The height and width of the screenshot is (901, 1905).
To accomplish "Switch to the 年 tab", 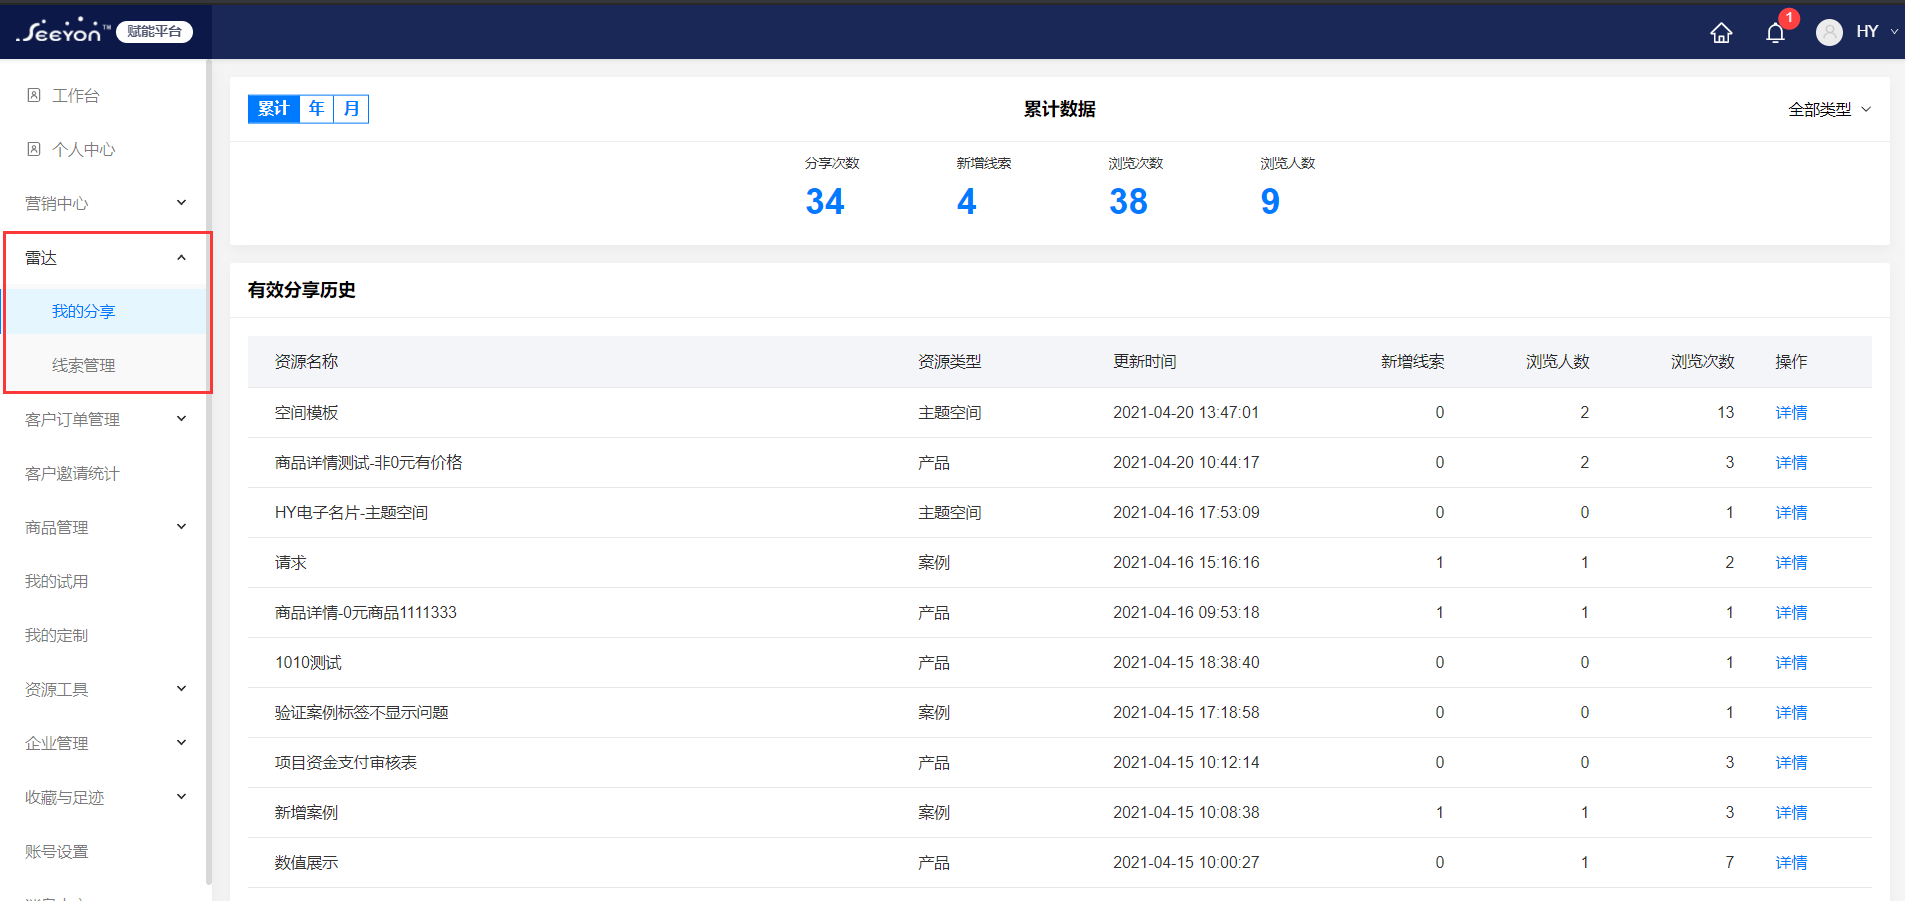I will click(x=317, y=109).
